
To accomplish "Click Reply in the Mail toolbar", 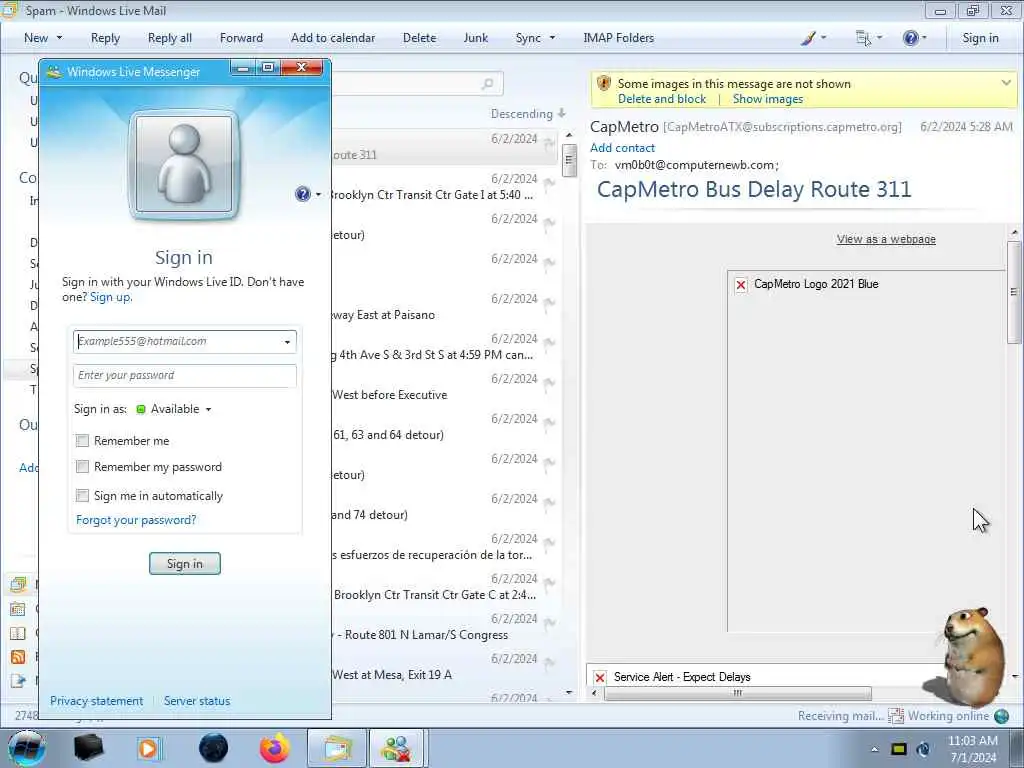I will pos(105,38).
